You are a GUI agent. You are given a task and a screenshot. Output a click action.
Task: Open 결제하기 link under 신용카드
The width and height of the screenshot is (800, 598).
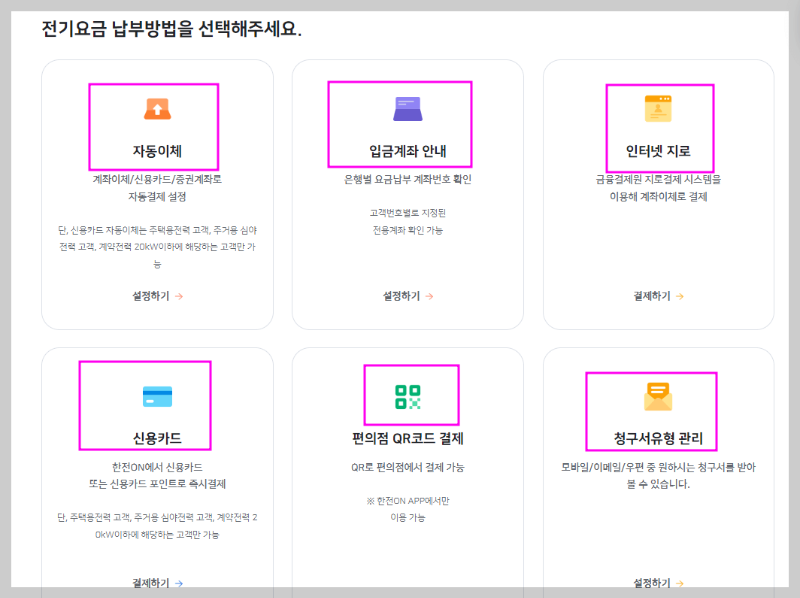pyautogui.click(x=157, y=583)
